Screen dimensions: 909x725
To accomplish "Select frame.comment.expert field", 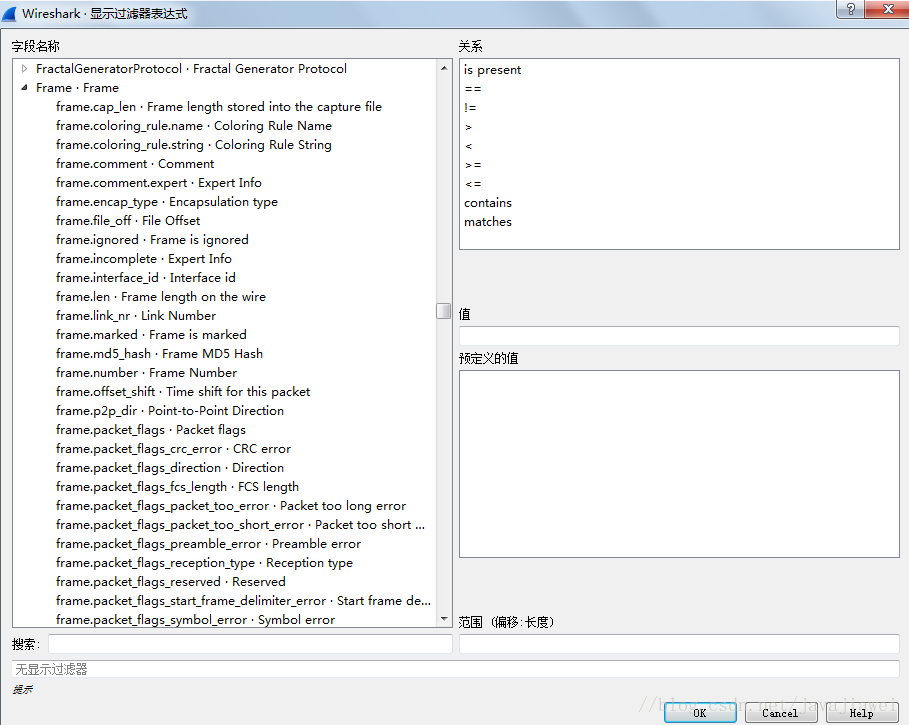I will [158, 183].
